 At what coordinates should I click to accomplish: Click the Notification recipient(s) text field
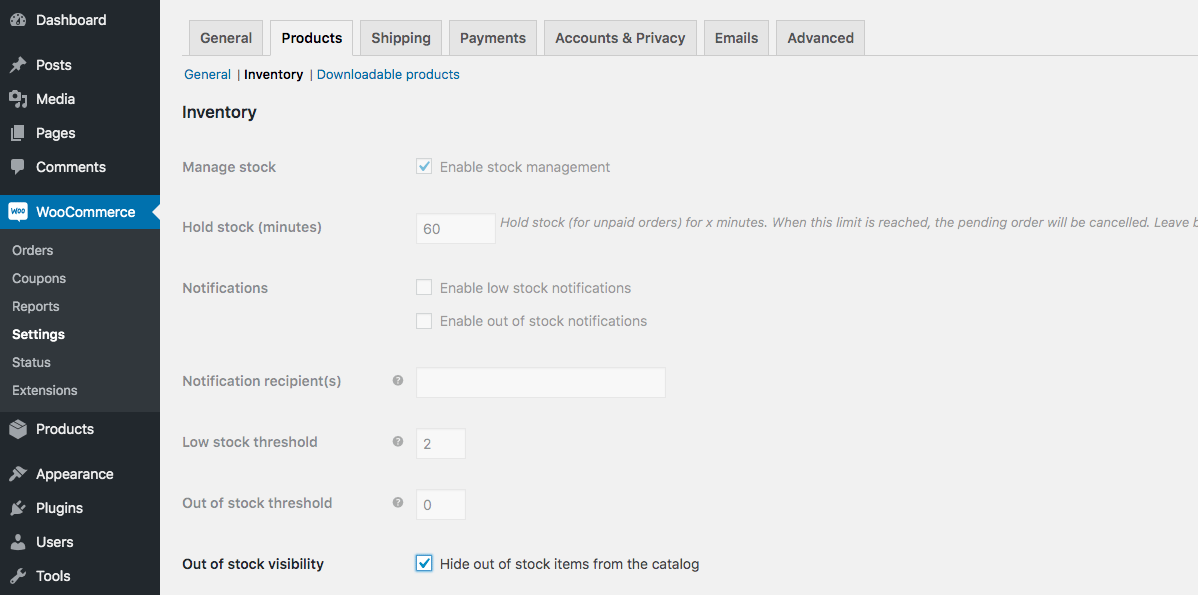[540, 382]
